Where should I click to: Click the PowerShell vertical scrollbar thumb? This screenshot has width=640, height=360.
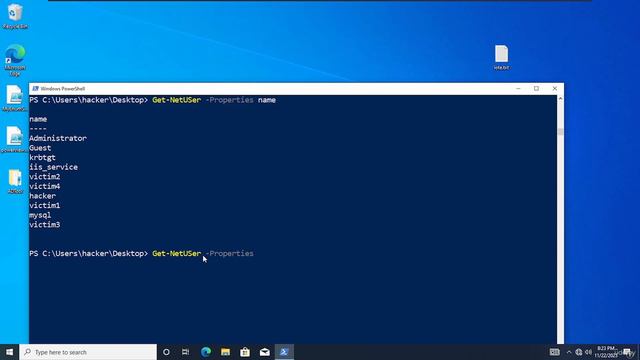pos(560,132)
